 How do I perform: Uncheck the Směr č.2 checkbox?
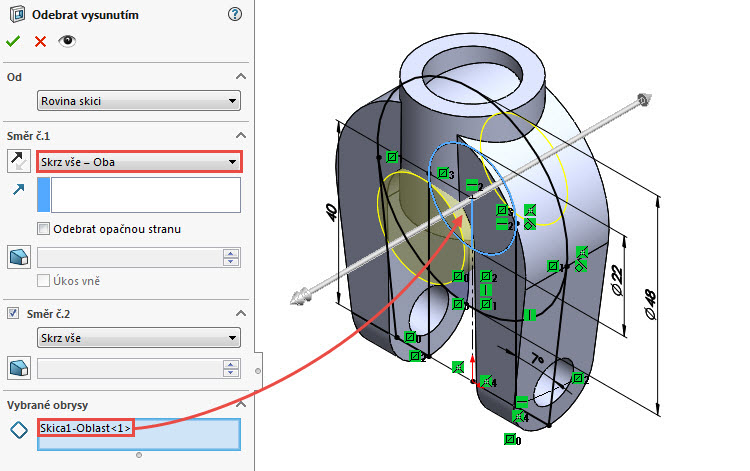[13, 313]
